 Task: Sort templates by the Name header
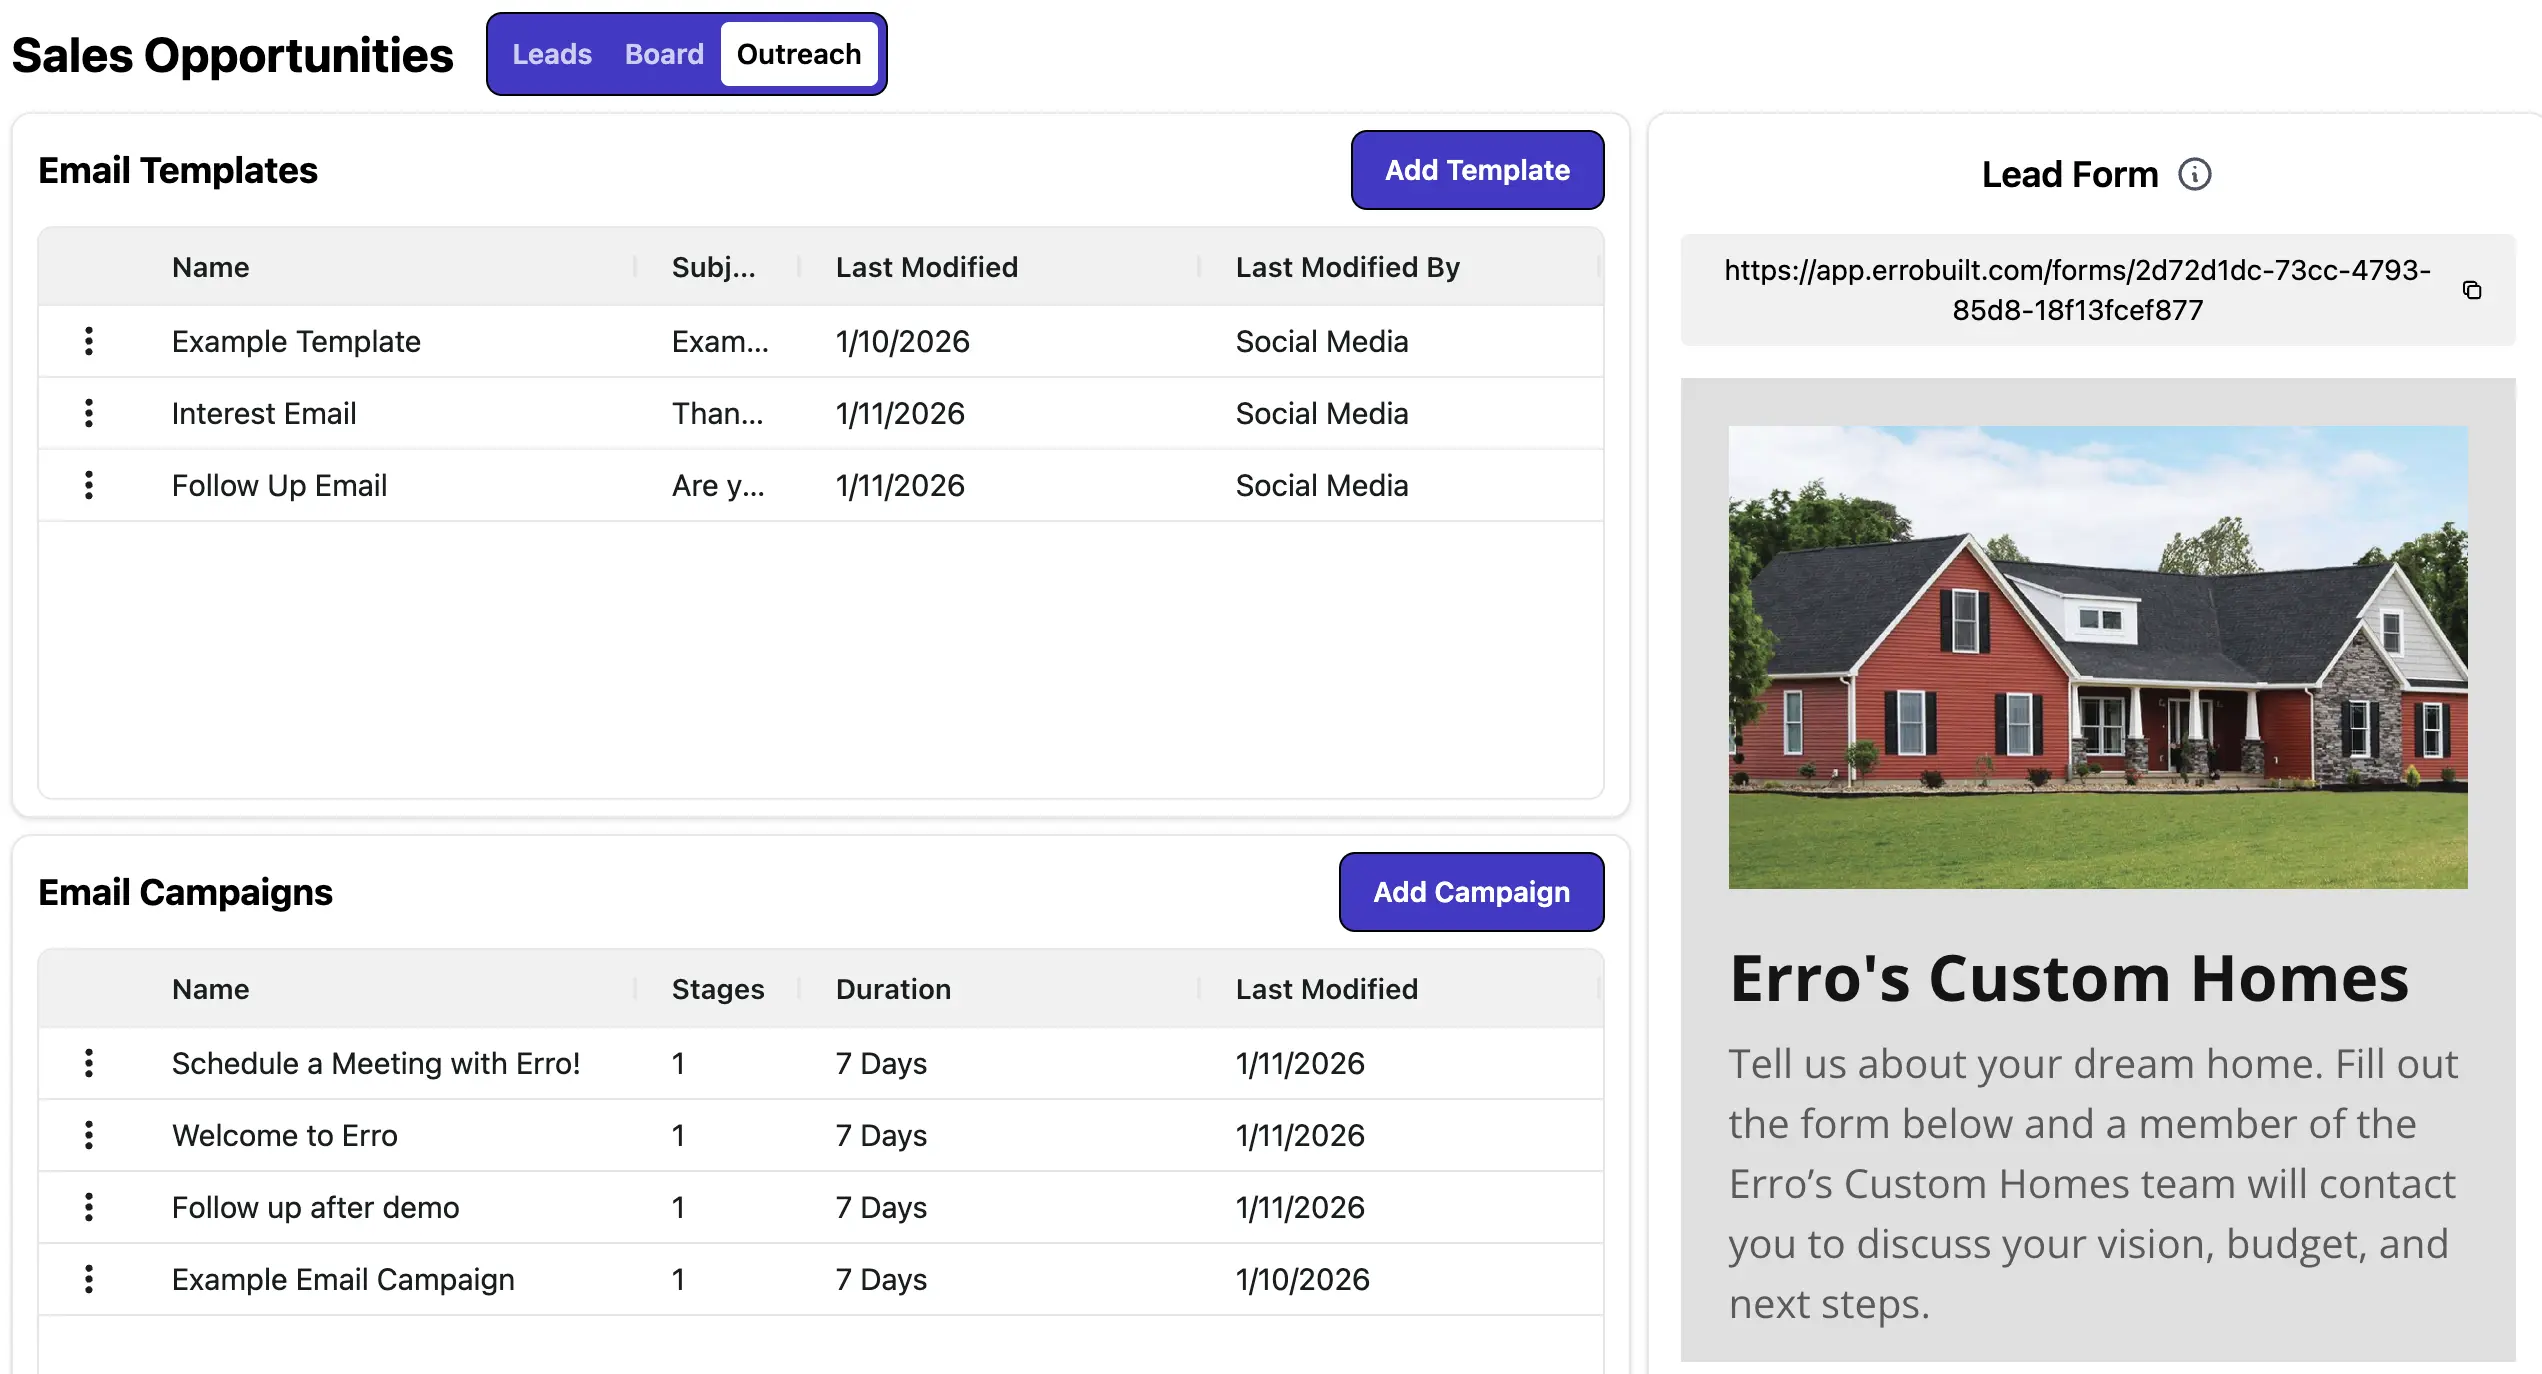pyautogui.click(x=210, y=267)
